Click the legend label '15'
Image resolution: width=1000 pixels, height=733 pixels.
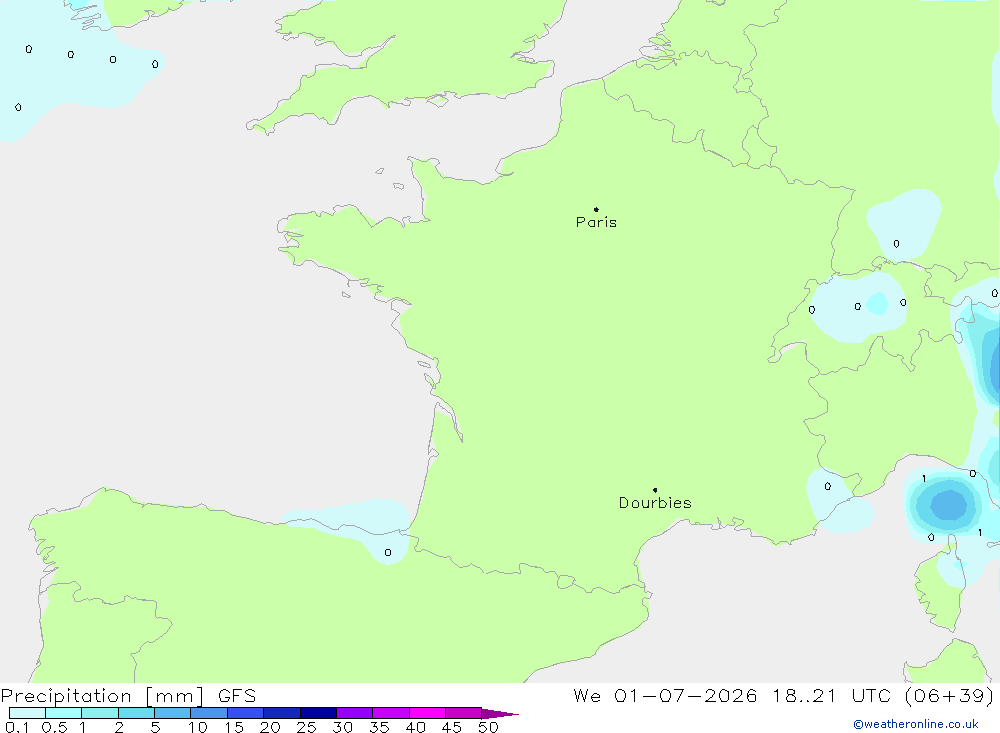234,727
